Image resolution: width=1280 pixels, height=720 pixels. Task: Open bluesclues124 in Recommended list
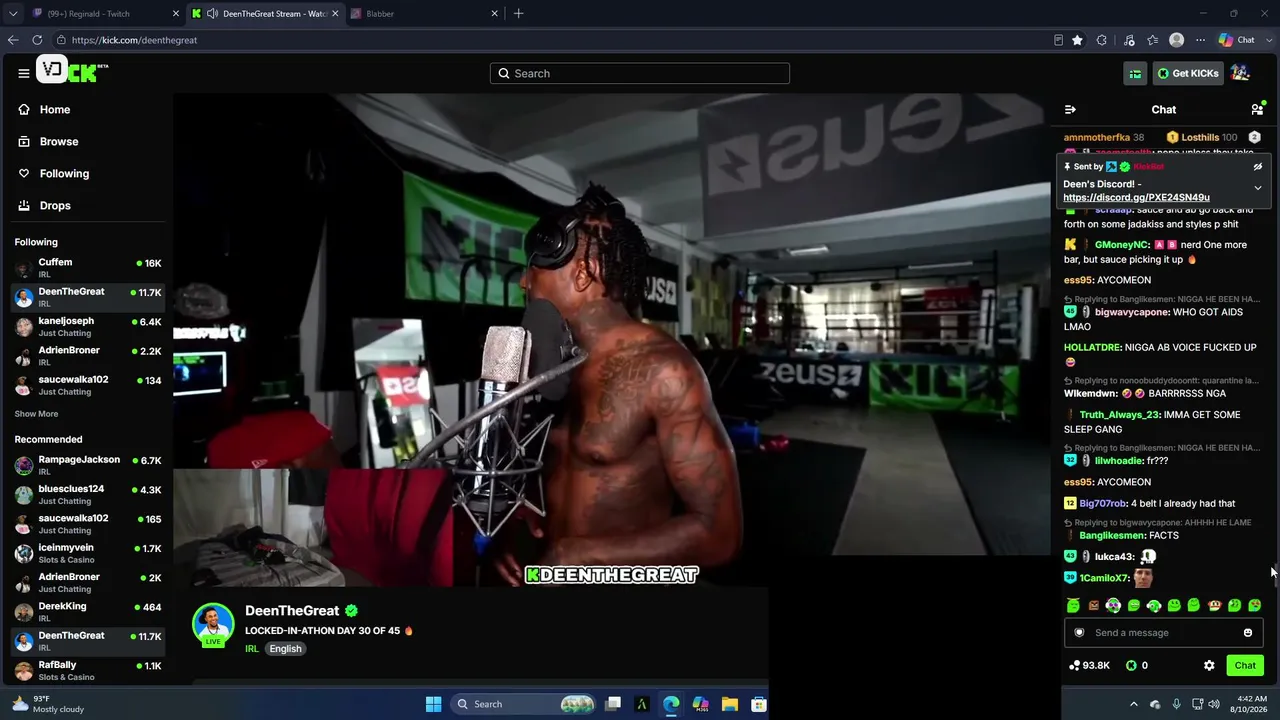point(88,495)
